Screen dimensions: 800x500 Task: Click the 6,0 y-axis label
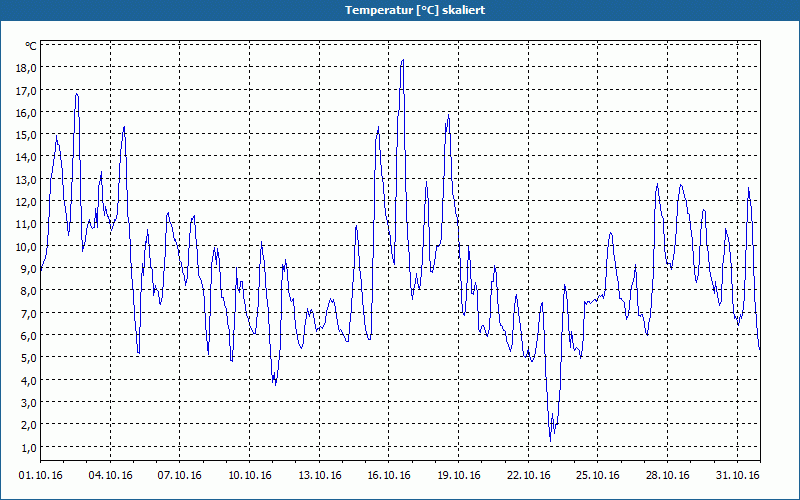[30, 335]
